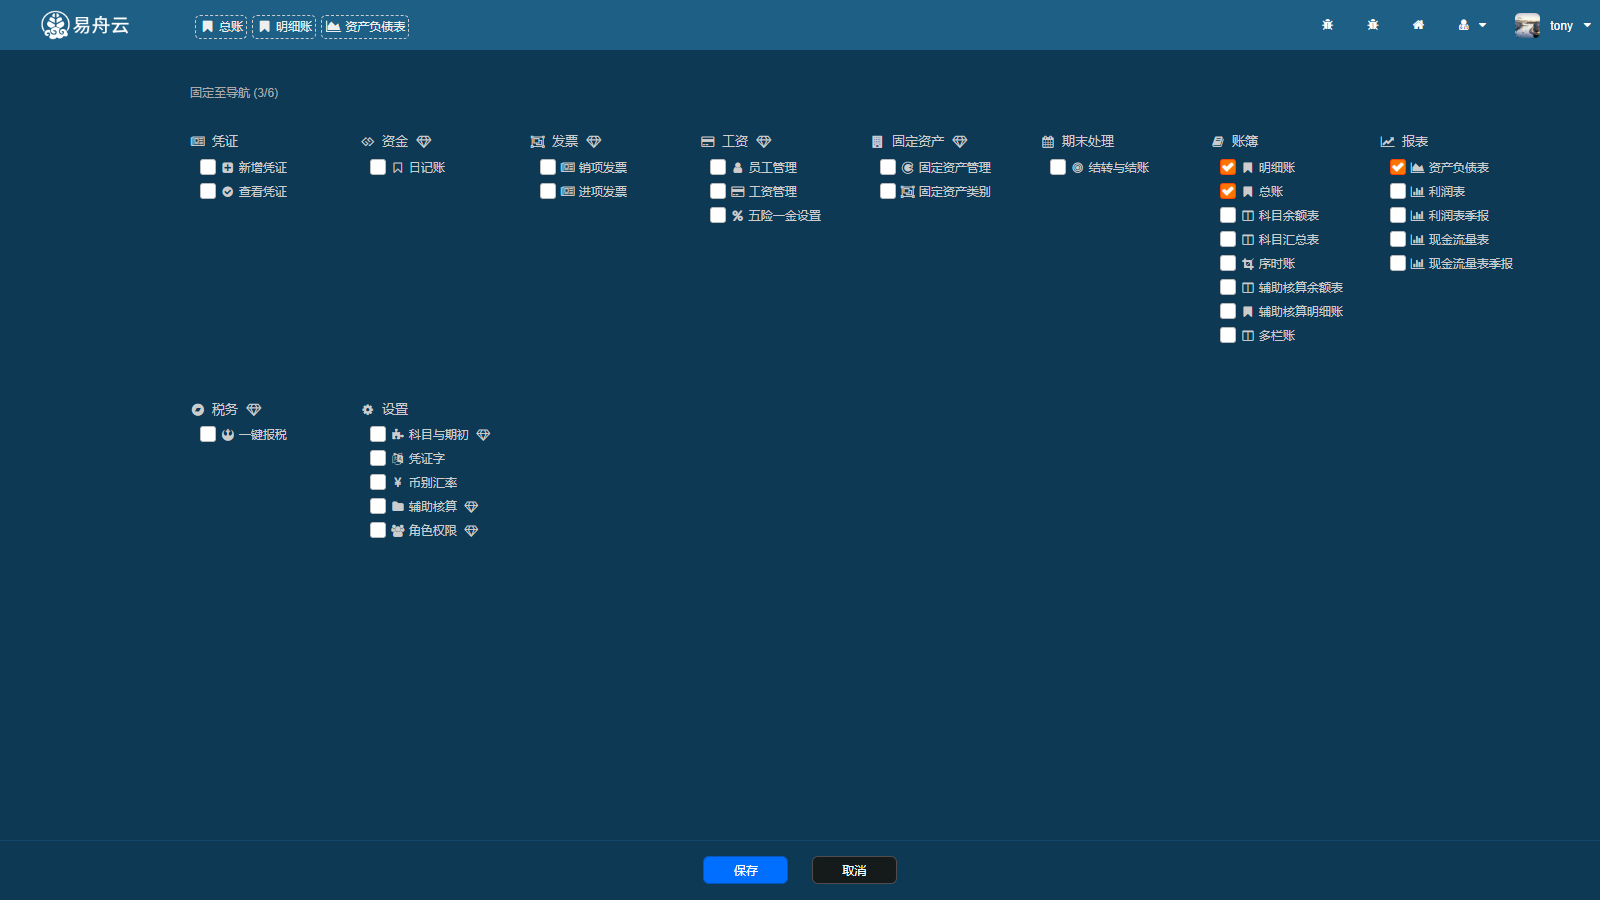Click the diamond icon beside 税务 heading
This screenshot has height=900, width=1600.
[254, 410]
